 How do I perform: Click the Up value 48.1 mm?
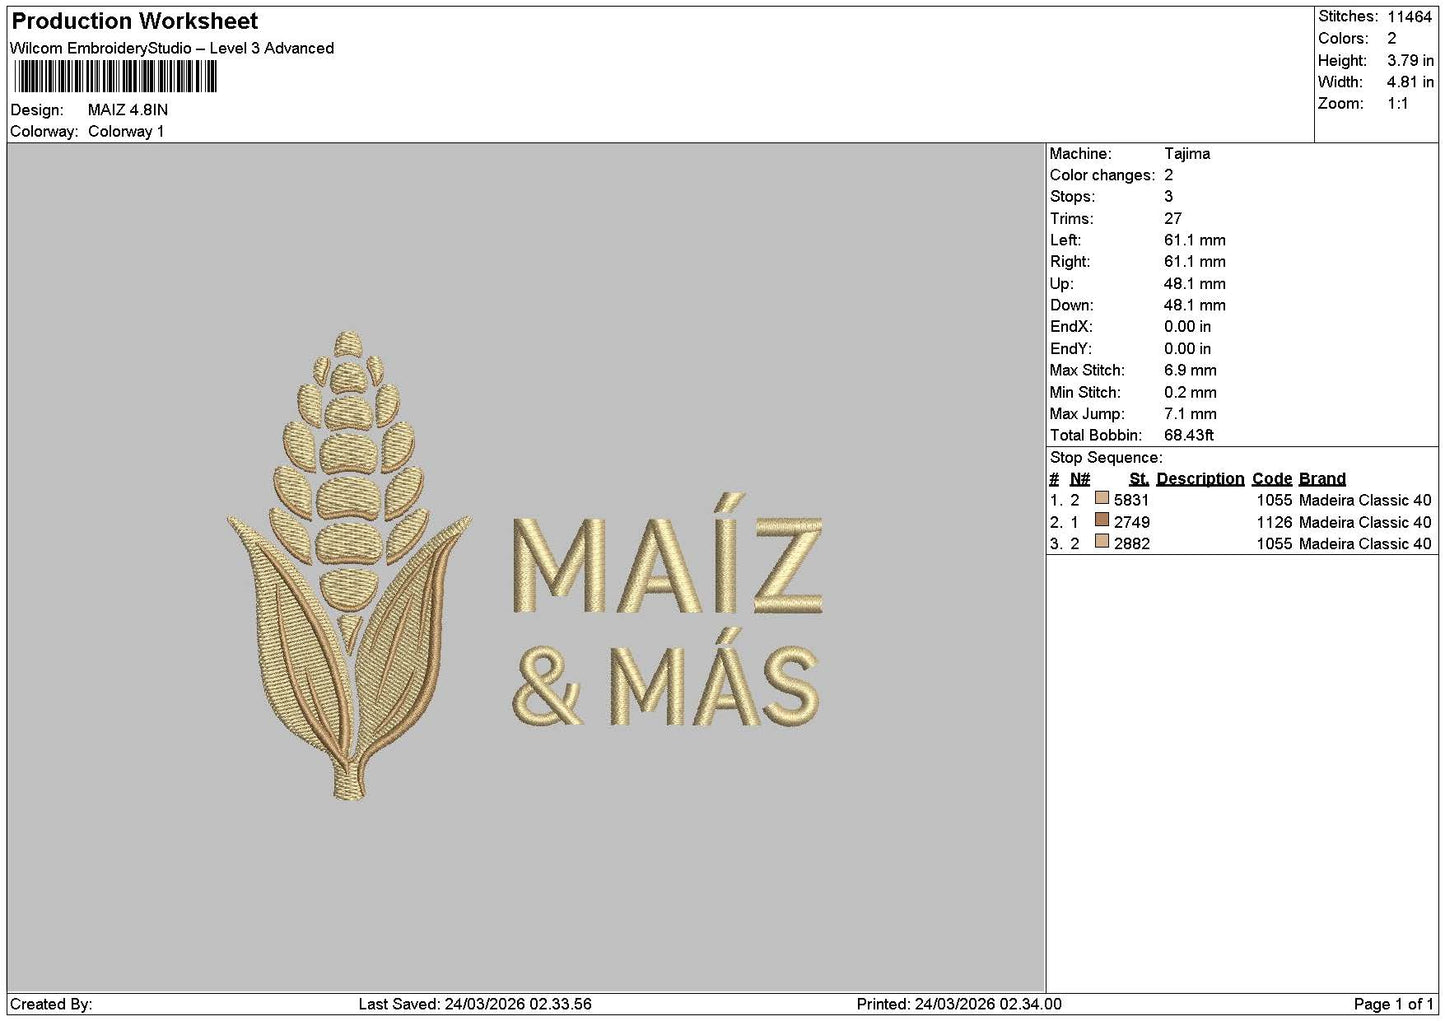point(1195,284)
